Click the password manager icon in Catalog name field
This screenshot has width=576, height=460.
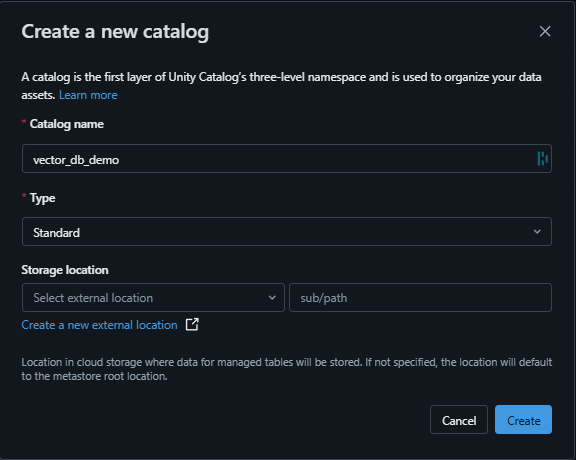(543, 159)
